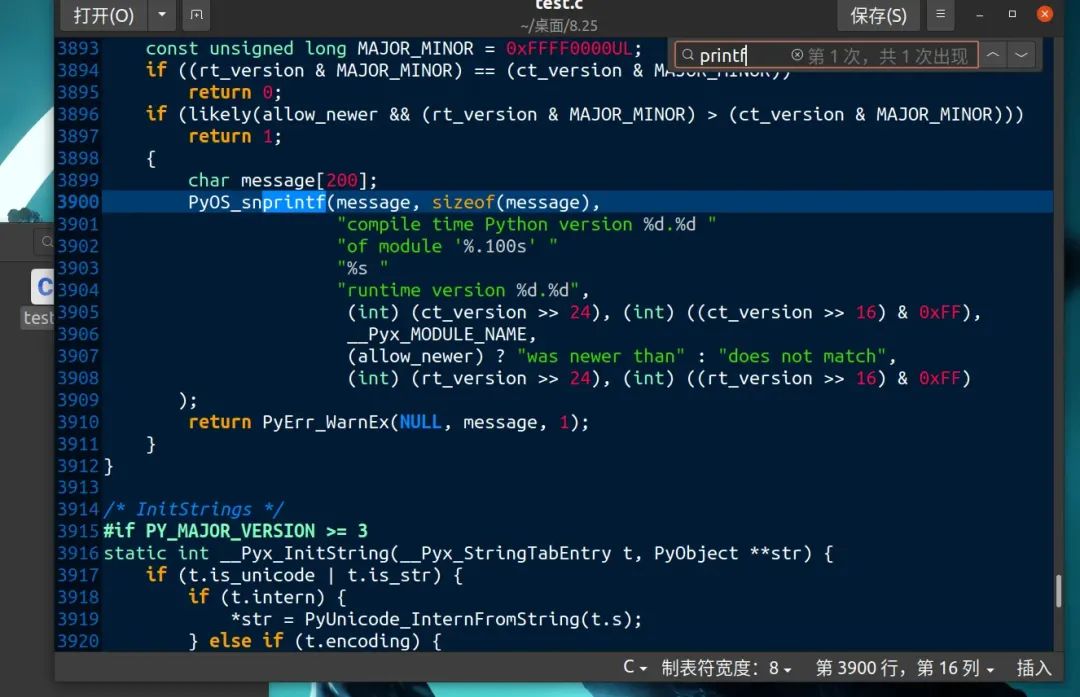This screenshot has height=697, width=1080.
Task: Click 'likely' on line 3896
Action: point(220,114)
